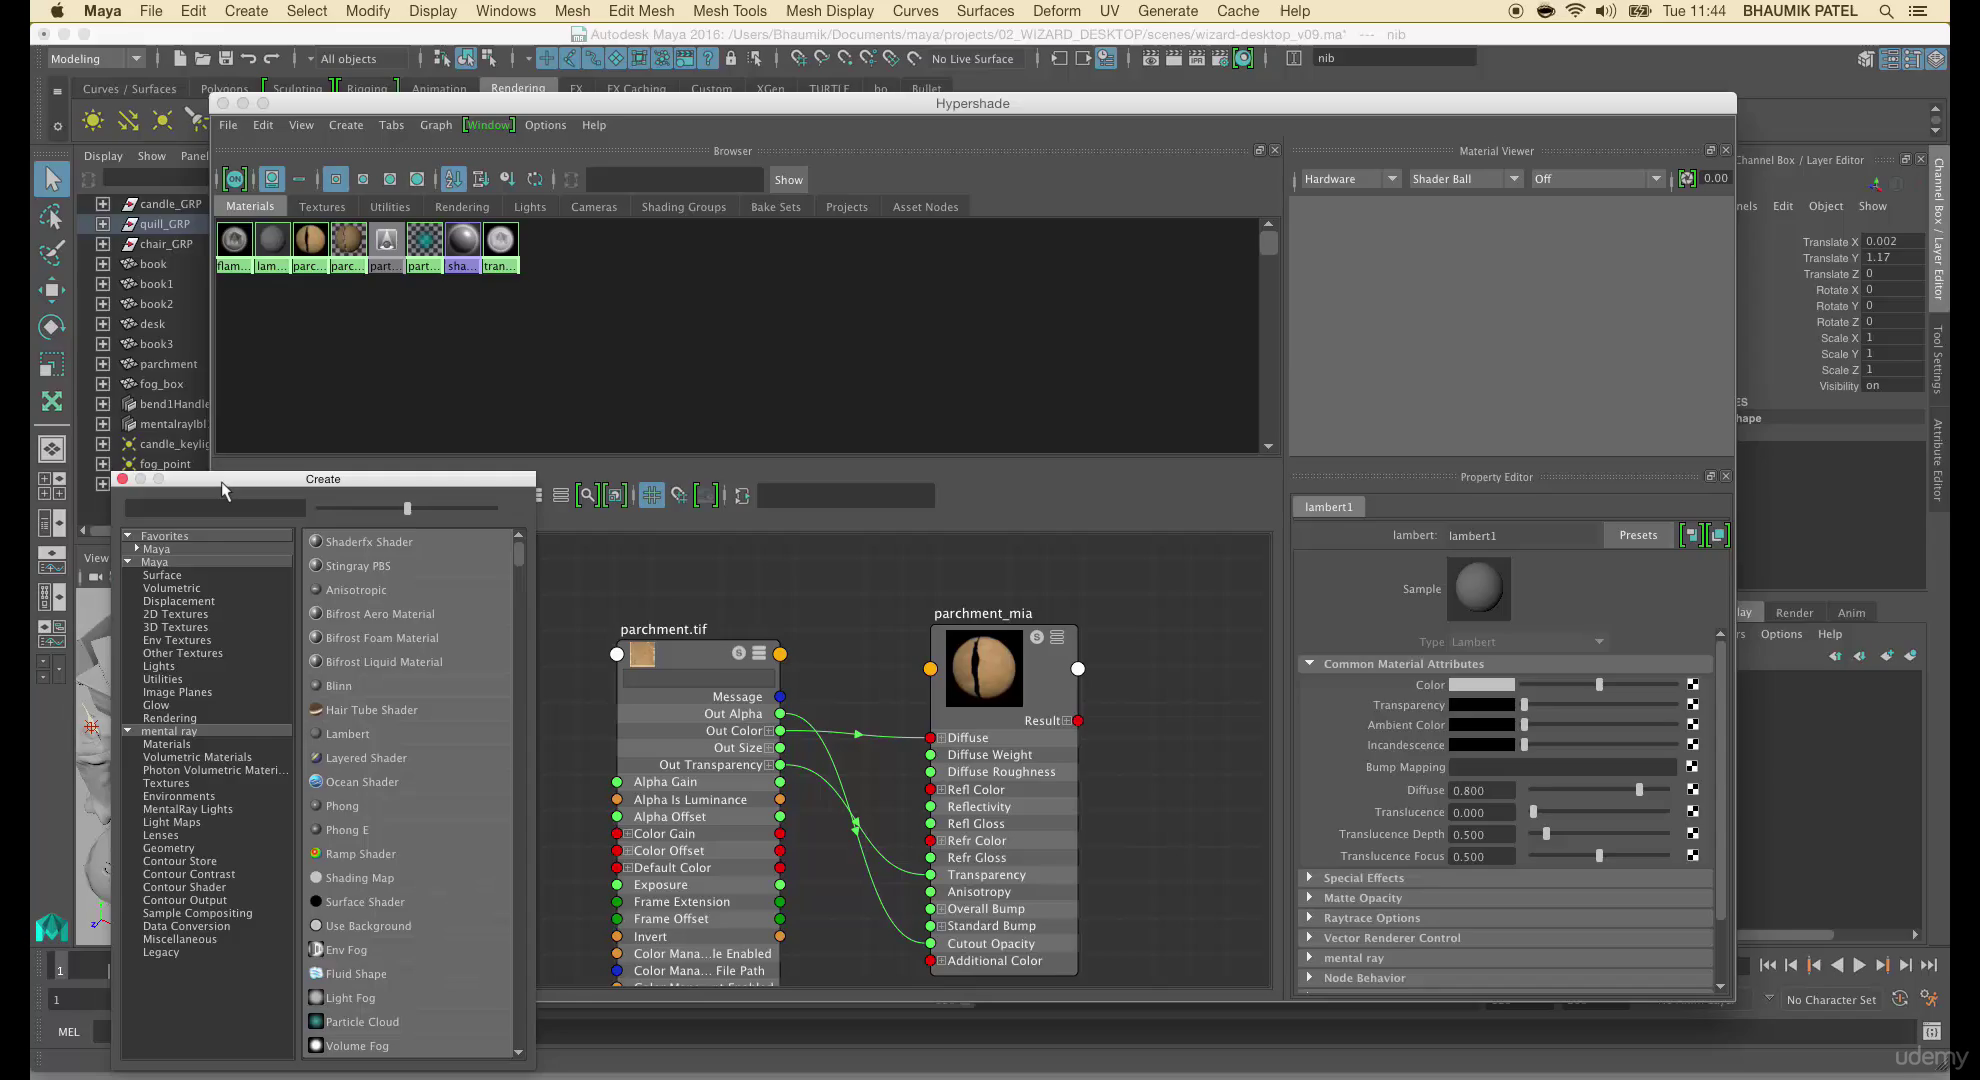Pick Ocean Shader from Create list
The width and height of the screenshot is (1980, 1080).
tap(361, 782)
